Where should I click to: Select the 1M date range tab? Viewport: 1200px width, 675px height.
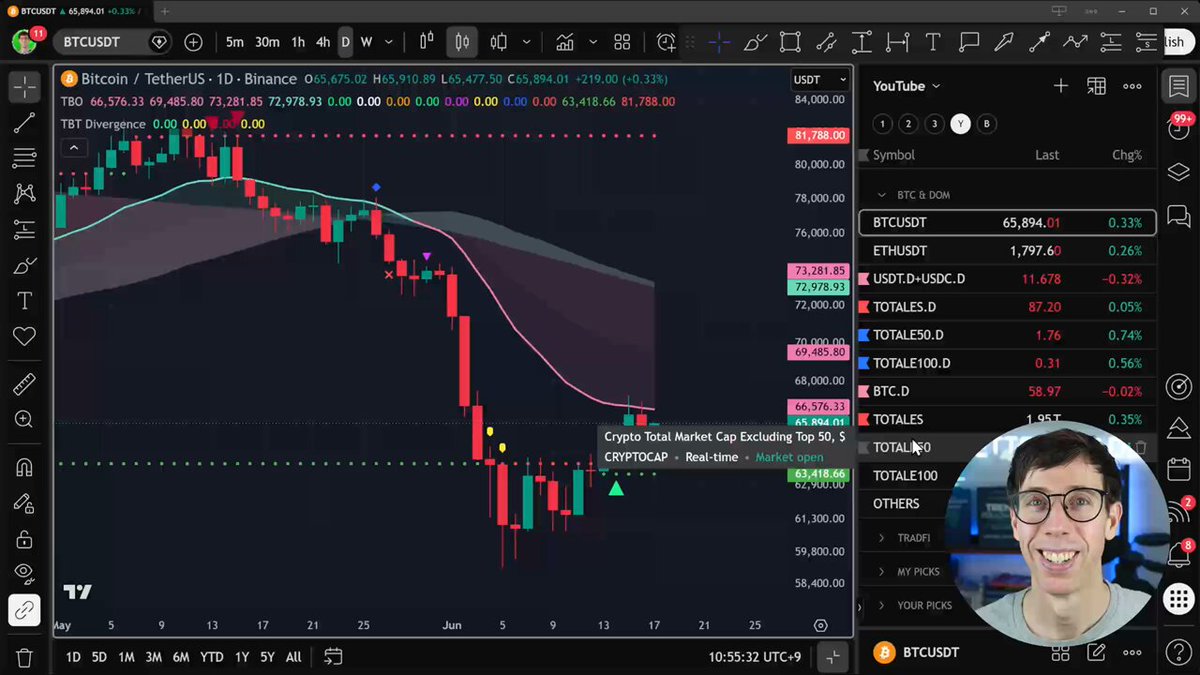(x=126, y=657)
